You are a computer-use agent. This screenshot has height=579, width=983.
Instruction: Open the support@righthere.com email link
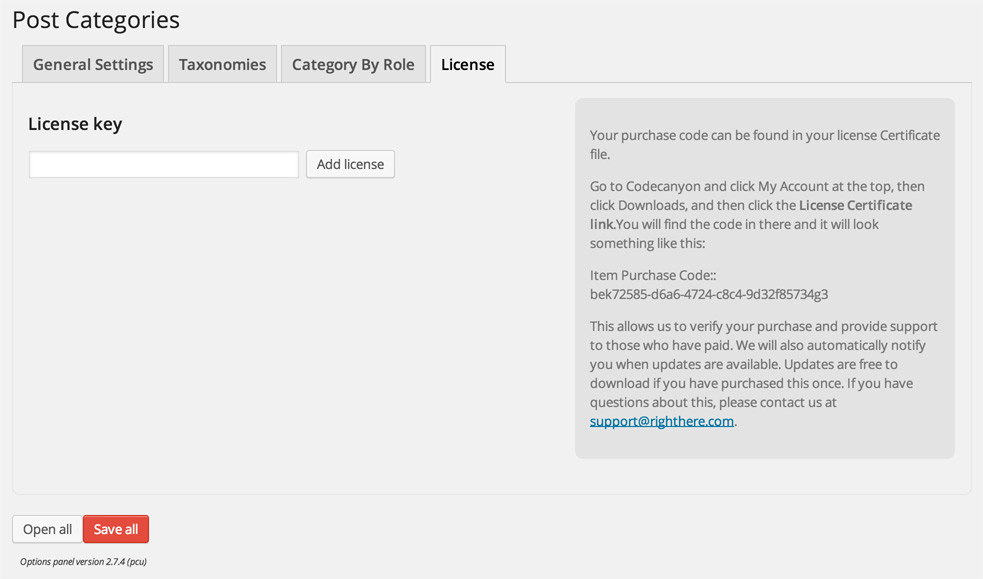pyautogui.click(x=661, y=421)
